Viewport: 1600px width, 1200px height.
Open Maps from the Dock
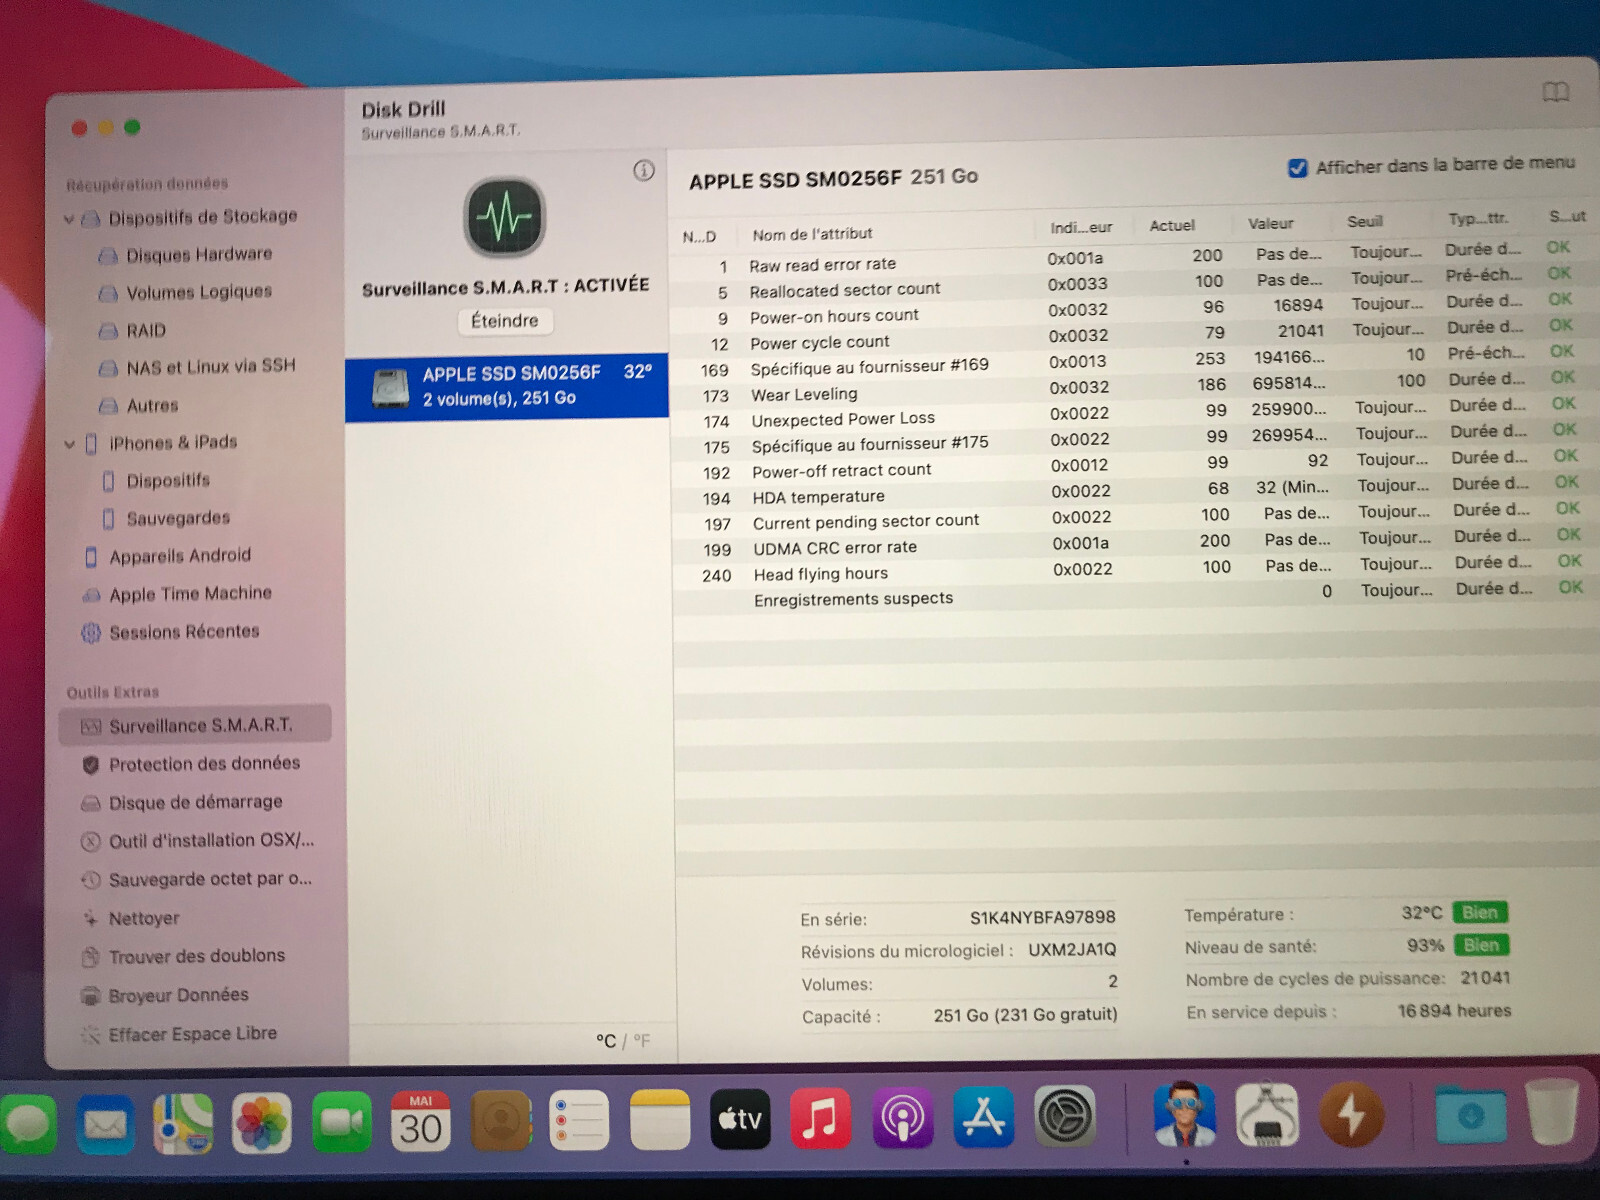(x=184, y=1123)
